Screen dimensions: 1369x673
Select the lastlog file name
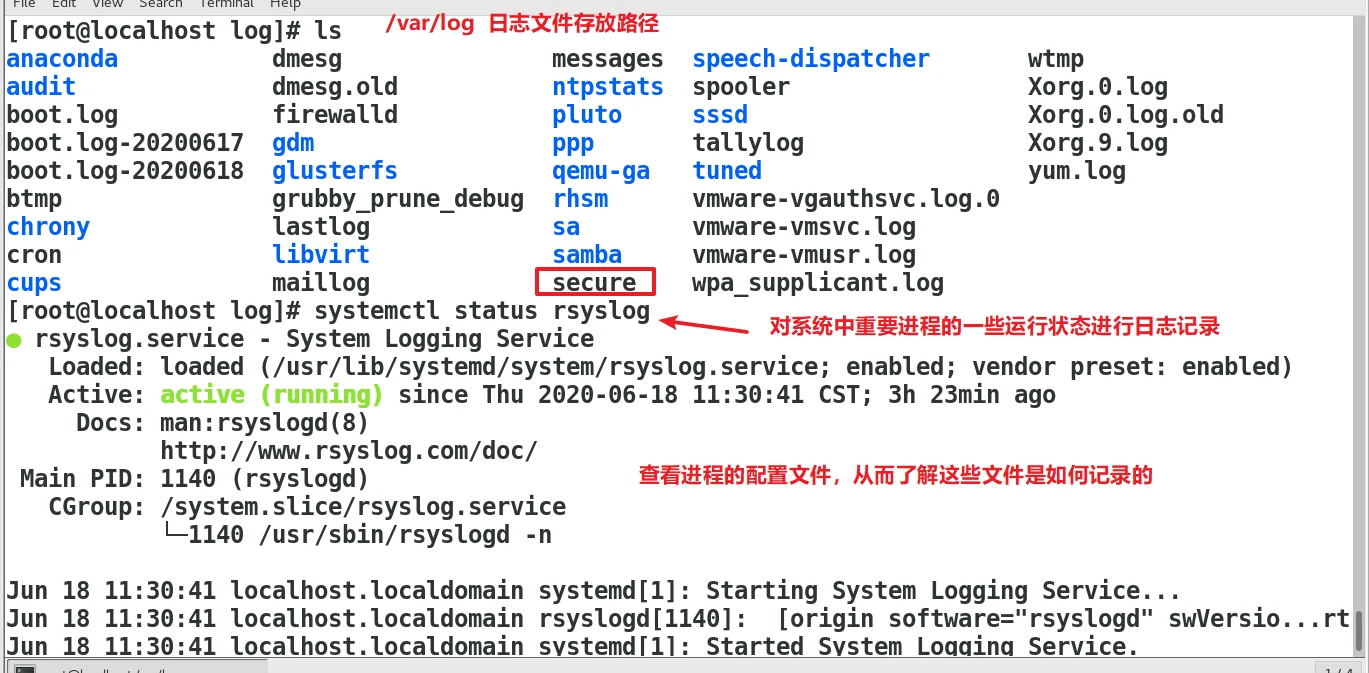321,227
